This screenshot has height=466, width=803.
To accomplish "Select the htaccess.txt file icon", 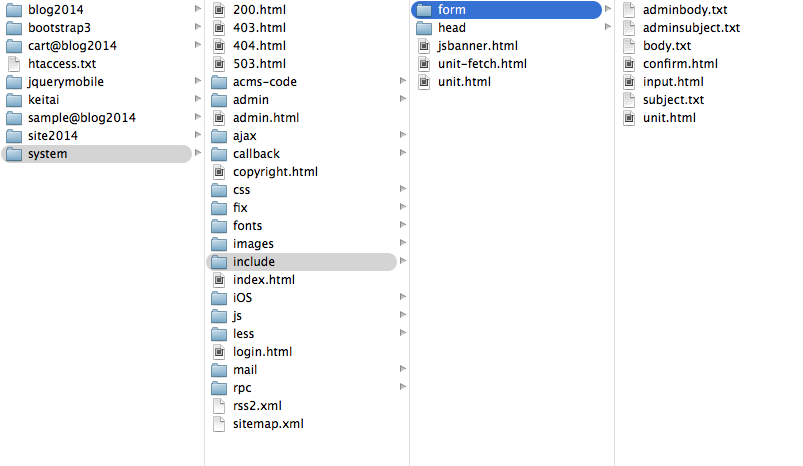I will (x=14, y=64).
